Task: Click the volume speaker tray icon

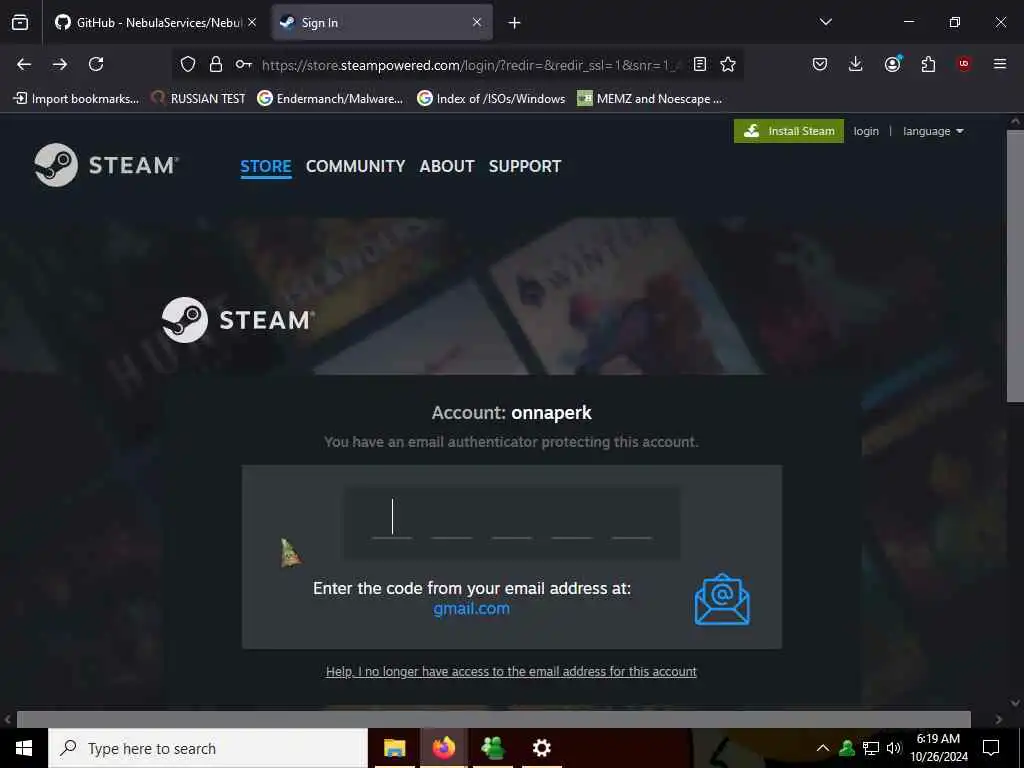Action: (x=893, y=748)
